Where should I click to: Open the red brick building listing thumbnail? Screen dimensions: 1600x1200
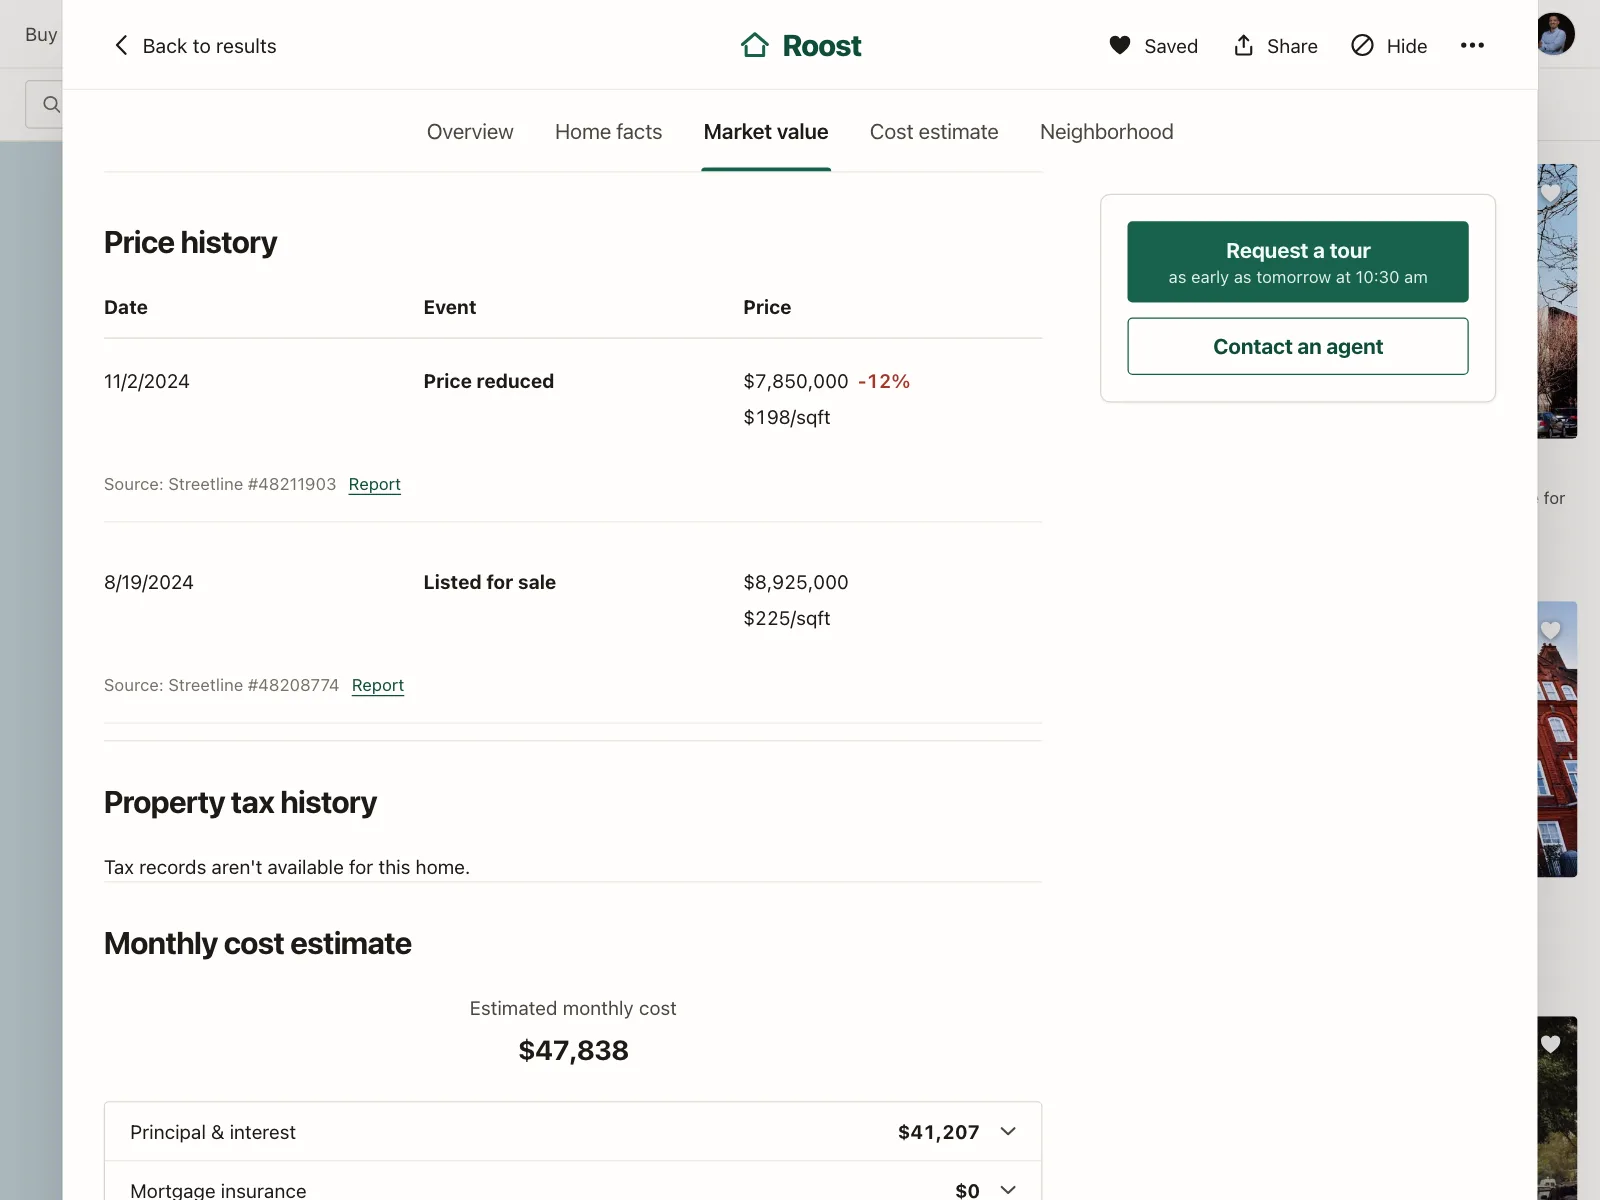[1558, 739]
